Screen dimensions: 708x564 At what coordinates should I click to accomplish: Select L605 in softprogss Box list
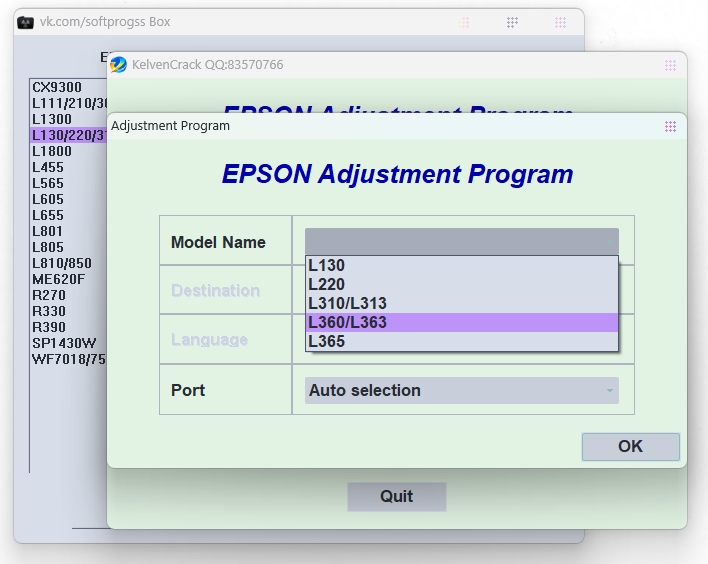pyautogui.click(x=69, y=199)
